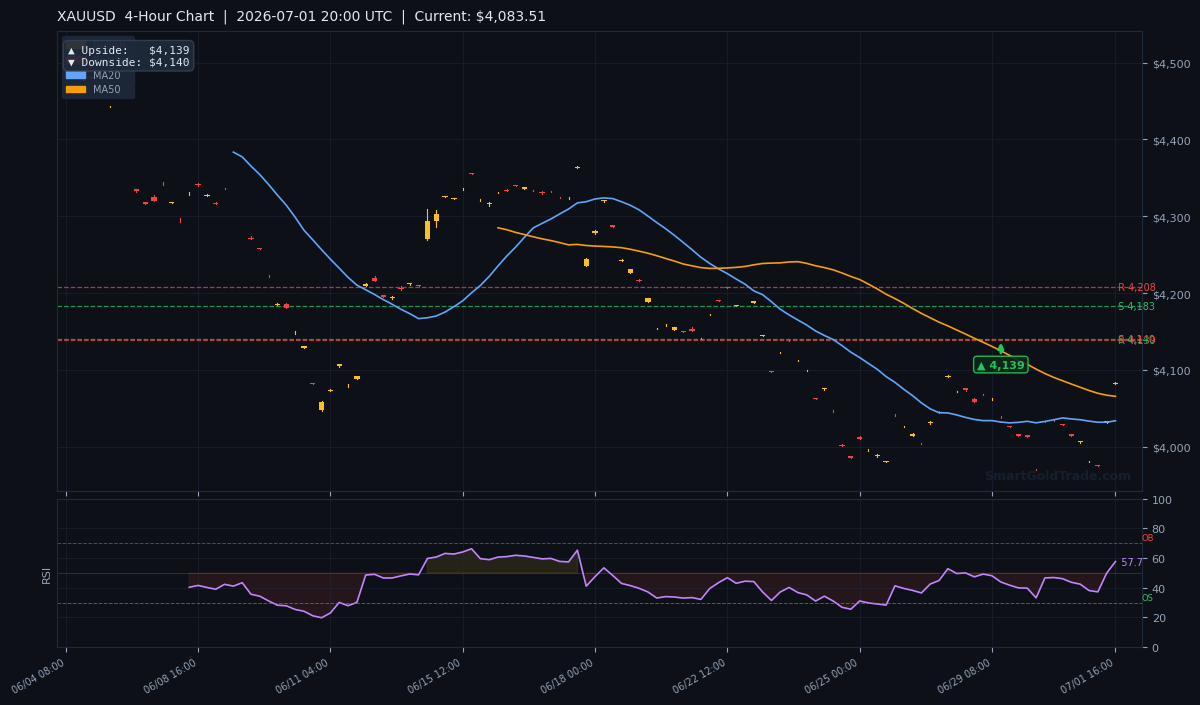Click the RSI axis value 100
The image size is (1200, 705).
tap(1162, 500)
